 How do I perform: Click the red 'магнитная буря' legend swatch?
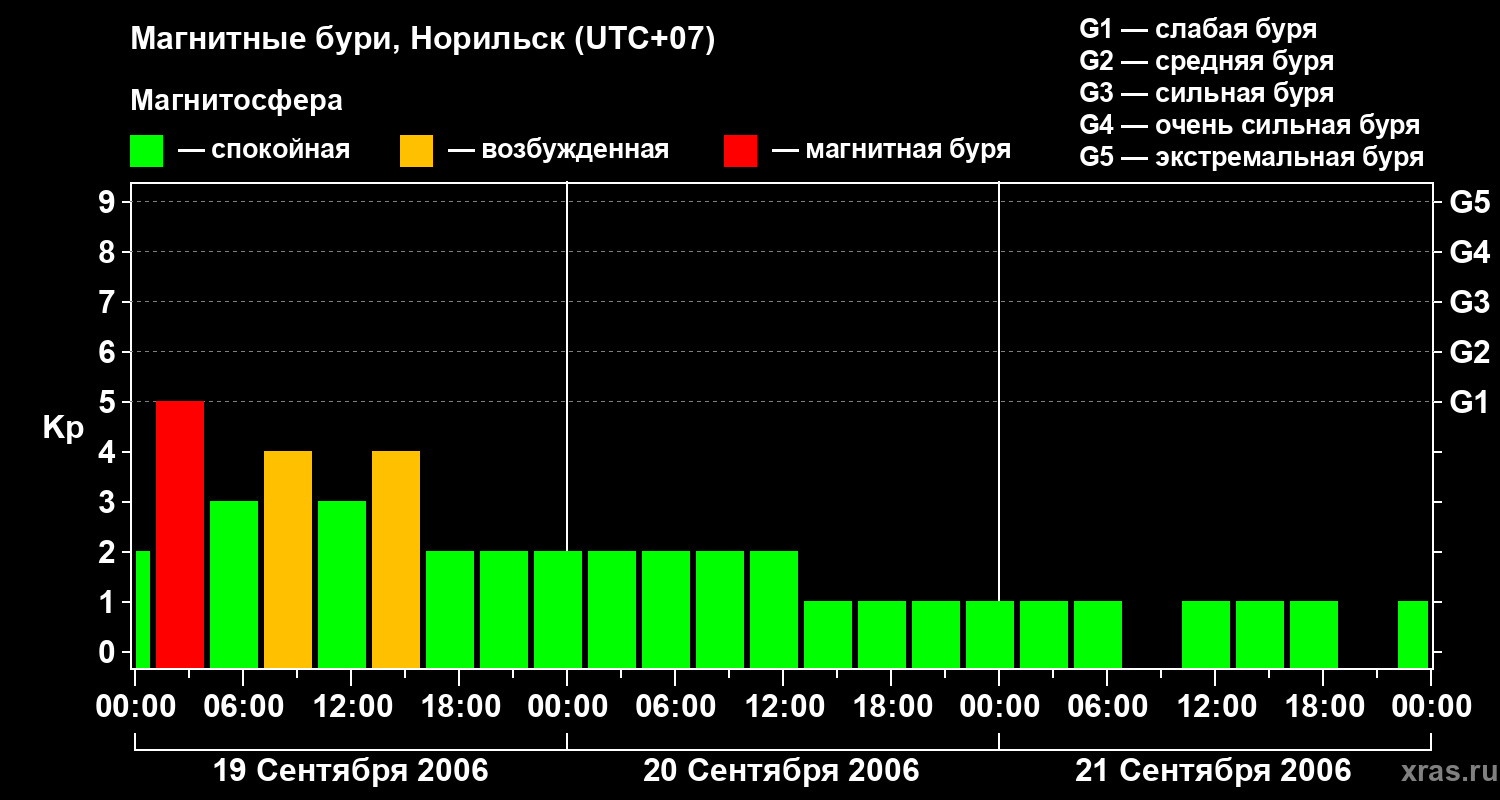point(741,151)
